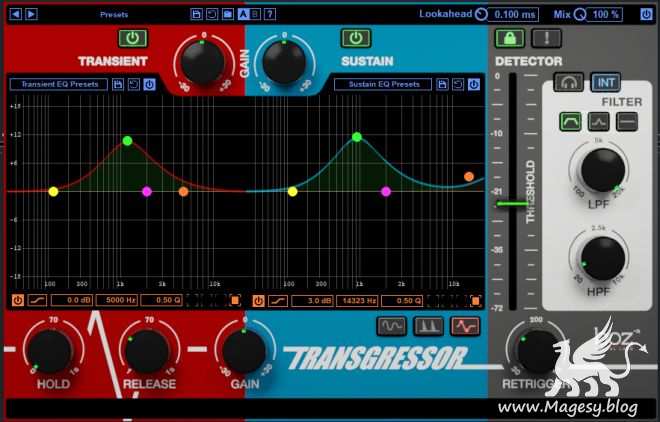660x422 pixels.
Task: Click Transient band 5000 Hz frequency field
Action: [x=117, y=300]
